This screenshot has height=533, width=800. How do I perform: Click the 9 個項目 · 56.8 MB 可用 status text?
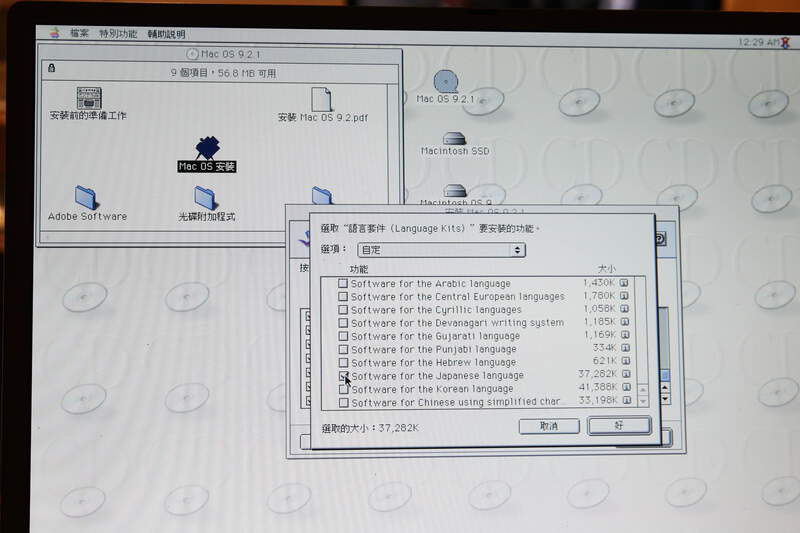[x=223, y=73]
